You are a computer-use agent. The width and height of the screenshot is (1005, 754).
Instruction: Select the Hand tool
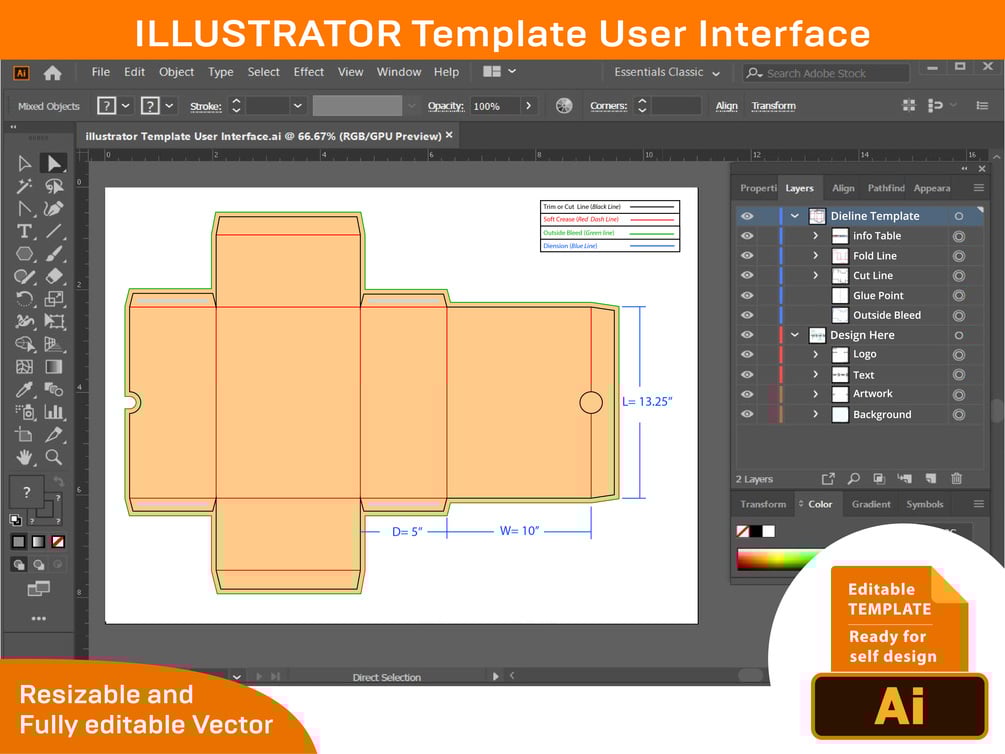tap(24, 457)
